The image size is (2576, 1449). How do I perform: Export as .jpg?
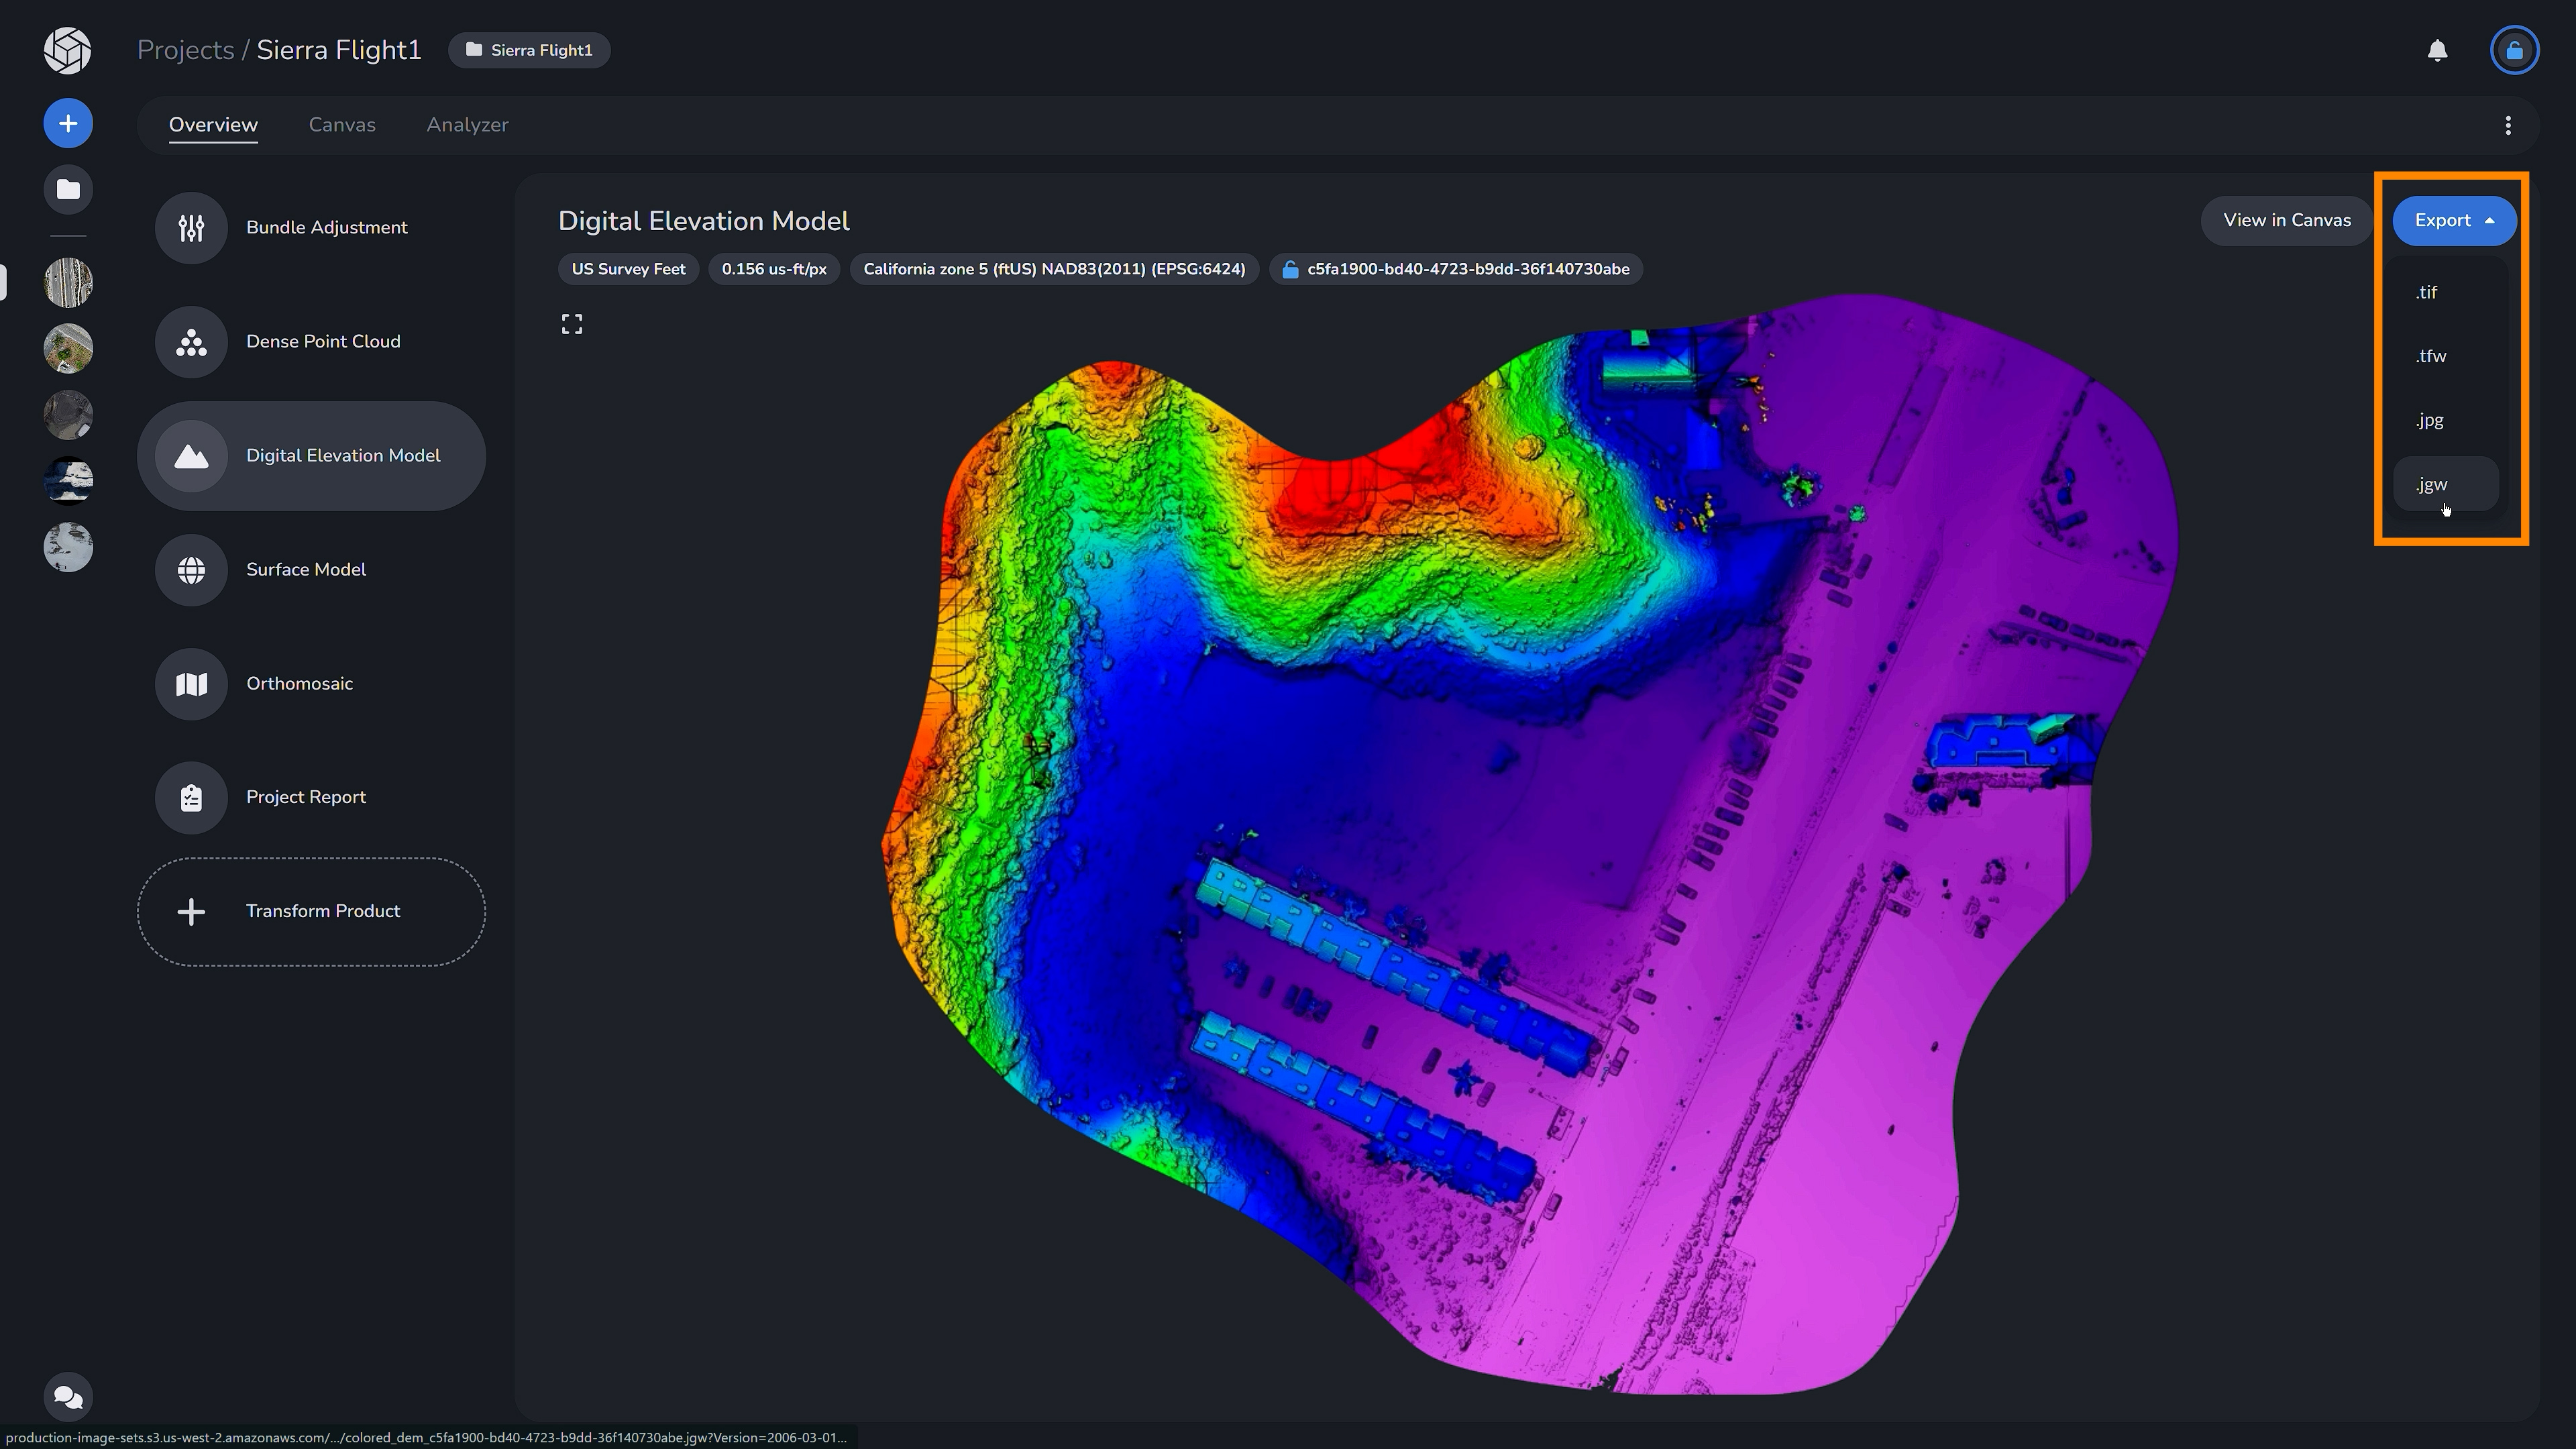pos(2446,420)
